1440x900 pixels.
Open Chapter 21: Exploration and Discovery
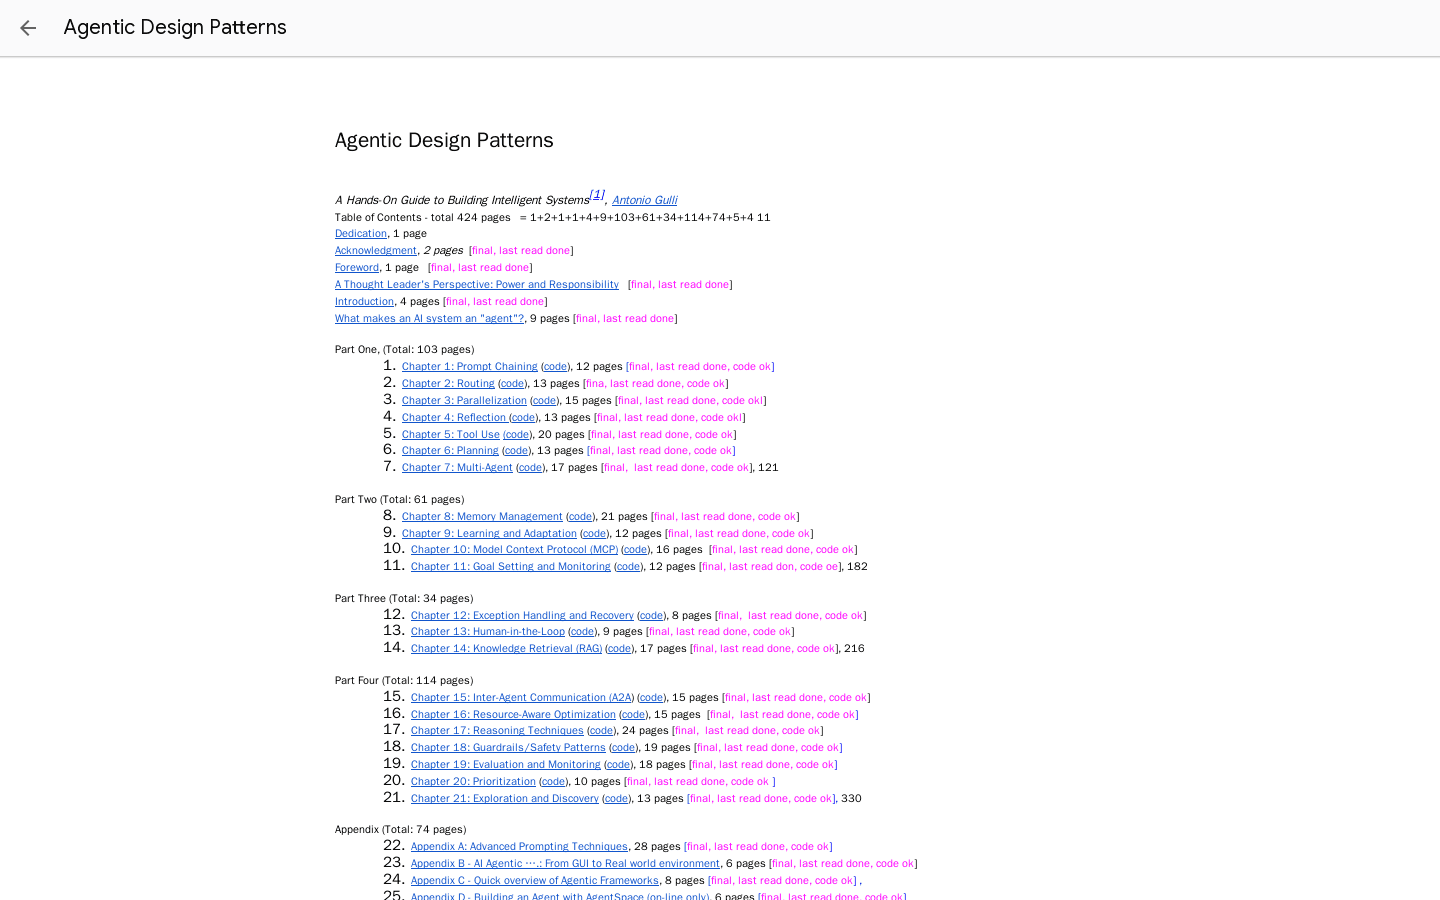(504, 798)
